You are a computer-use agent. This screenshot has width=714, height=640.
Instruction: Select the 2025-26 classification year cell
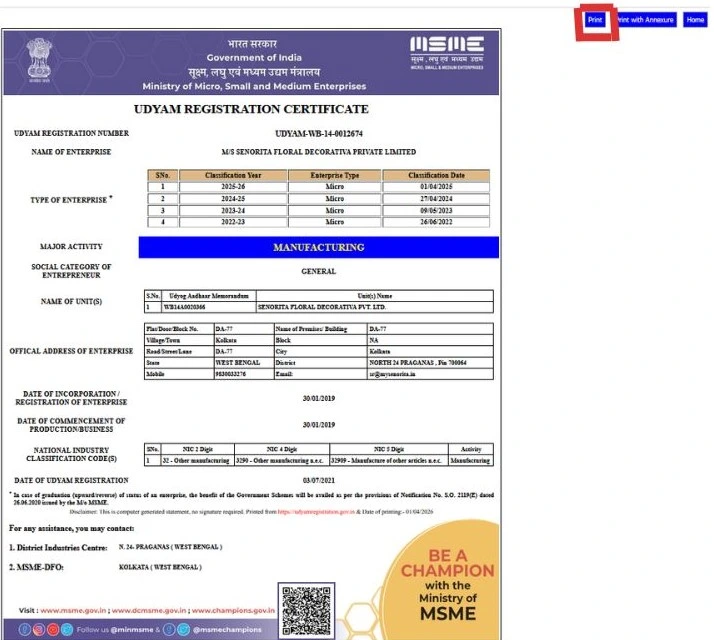pos(233,187)
